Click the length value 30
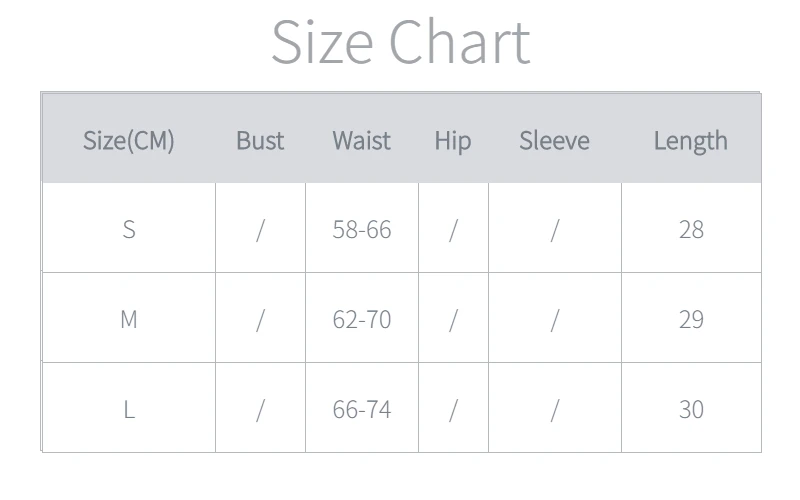Viewport: 800px width, 500px height. [x=691, y=409]
